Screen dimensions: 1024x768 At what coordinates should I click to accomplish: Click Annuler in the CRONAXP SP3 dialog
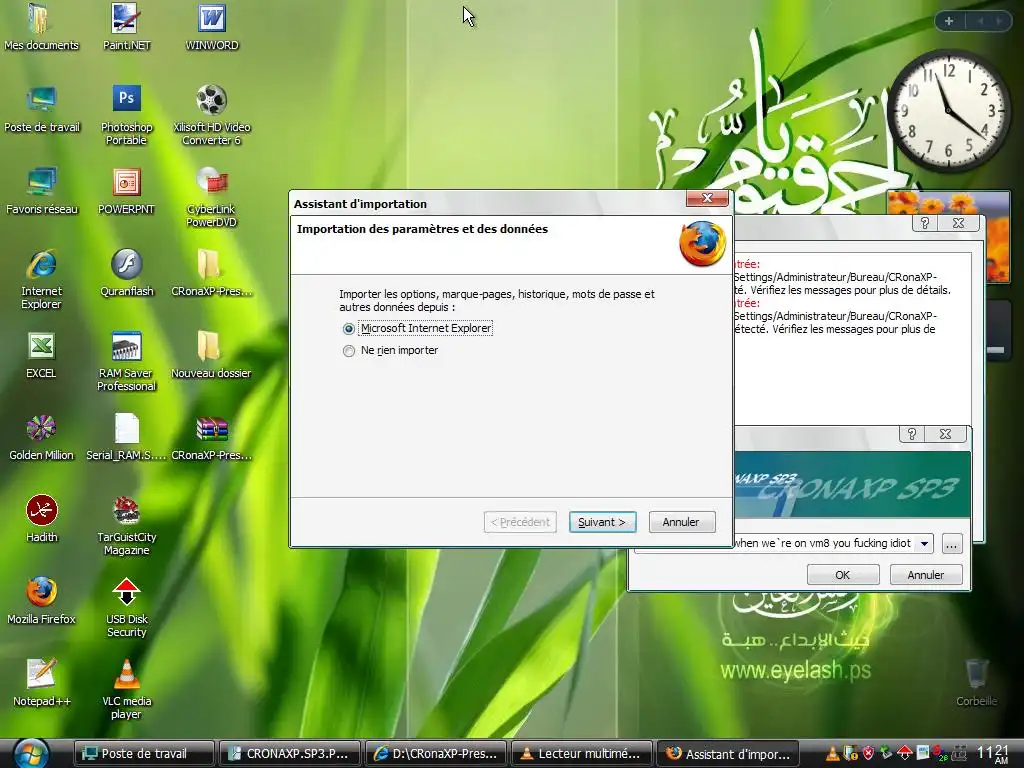(925, 575)
